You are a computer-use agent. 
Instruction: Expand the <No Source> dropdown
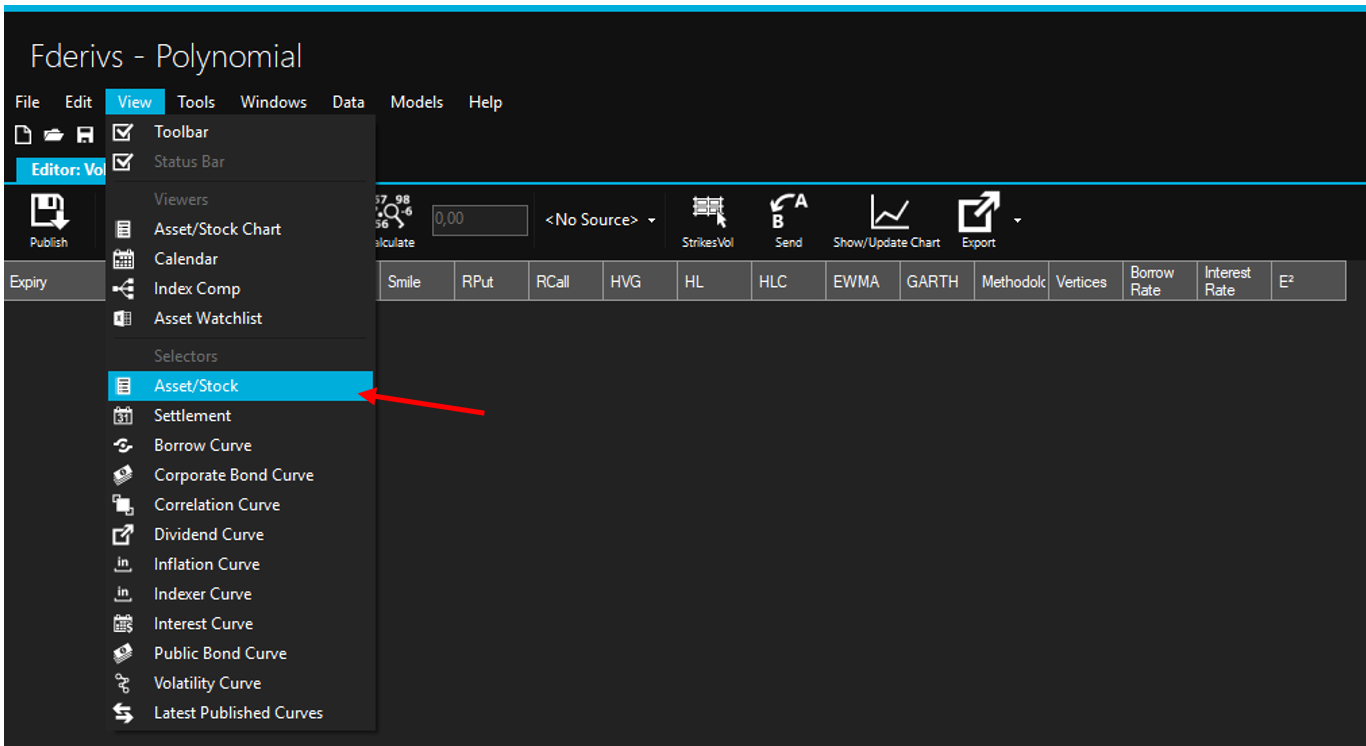click(x=600, y=220)
